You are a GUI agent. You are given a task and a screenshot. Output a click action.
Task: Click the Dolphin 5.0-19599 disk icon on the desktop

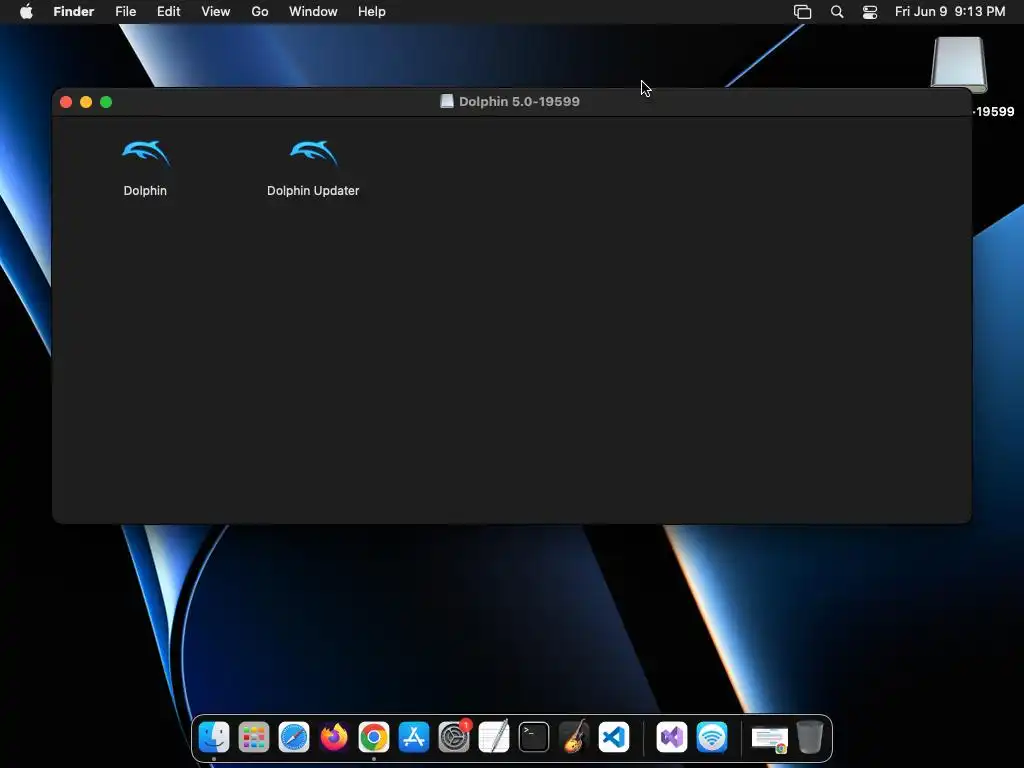[x=958, y=65]
